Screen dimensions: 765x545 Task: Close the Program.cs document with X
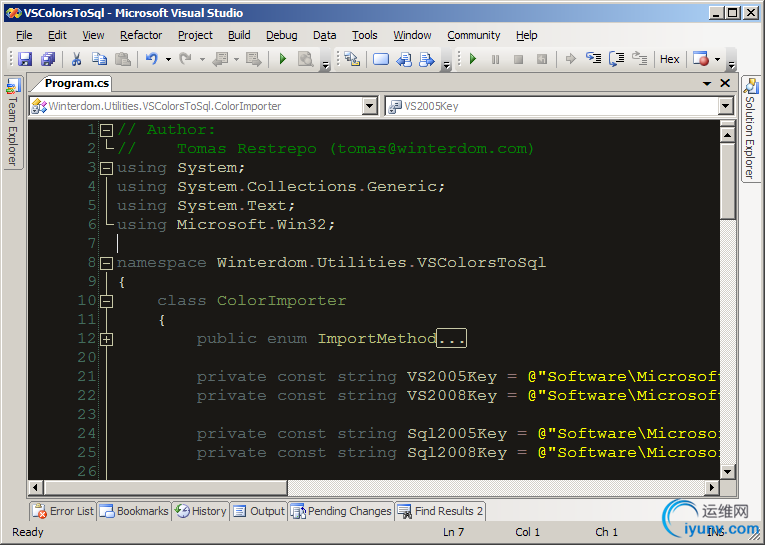(725, 83)
